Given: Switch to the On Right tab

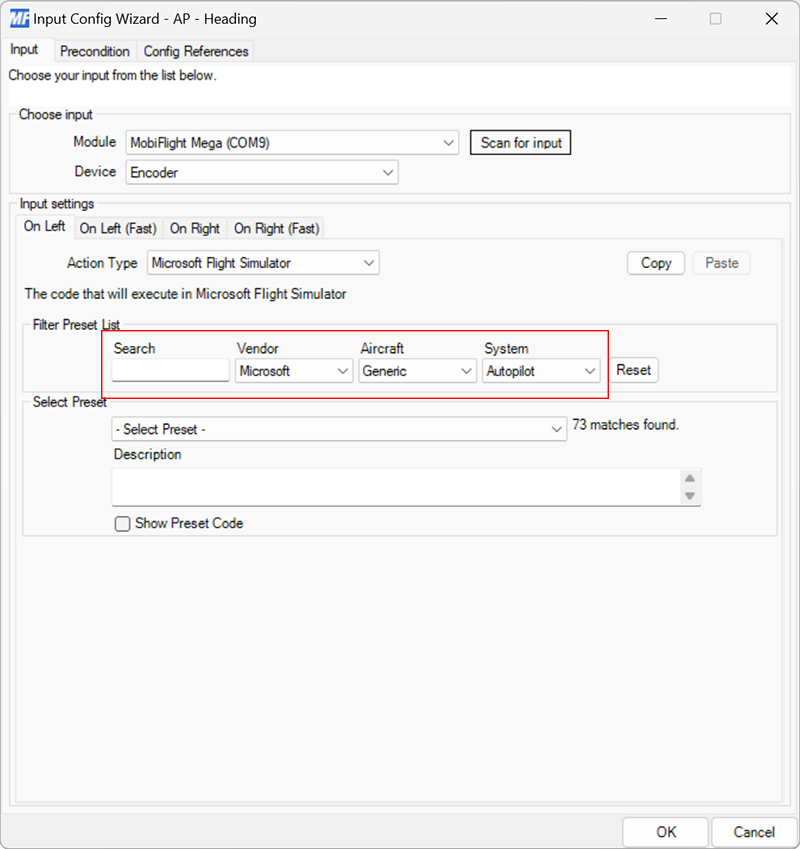Looking at the screenshot, I should (x=195, y=228).
